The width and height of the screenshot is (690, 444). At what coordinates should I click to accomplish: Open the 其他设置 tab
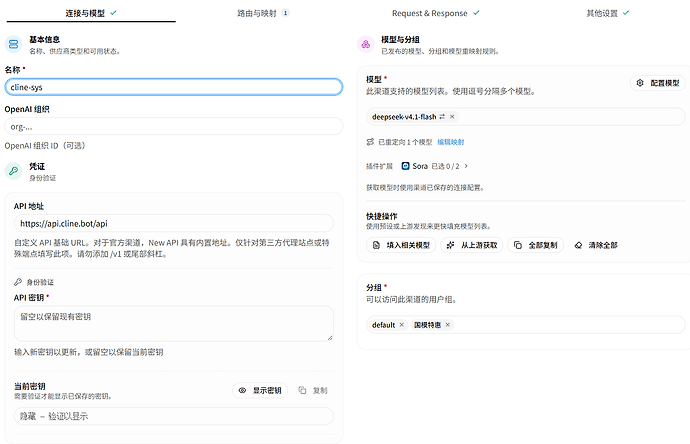click(608, 13)
